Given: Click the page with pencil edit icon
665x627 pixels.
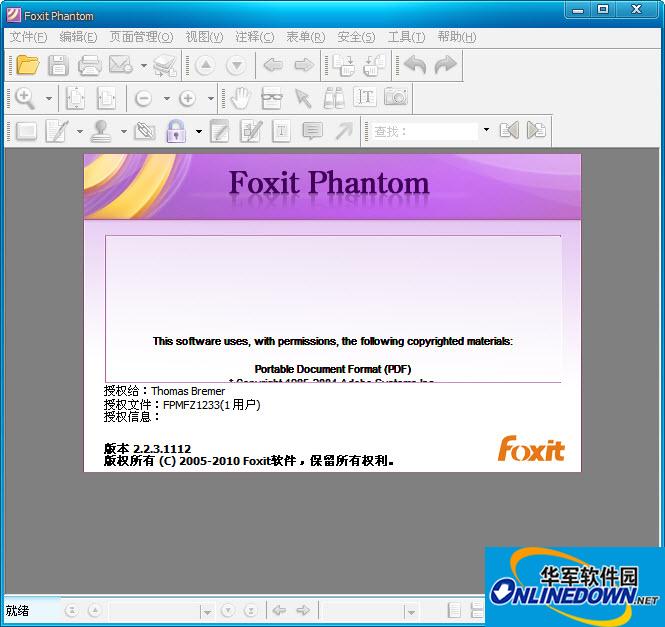Looking at the screenshot, I should (57, 131).
